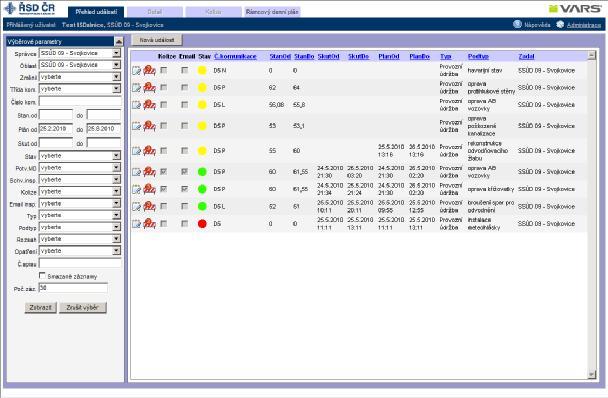Open PDF for oprava křižovatky row
This screenshot has height=398, width=608.
pos(150,189)
